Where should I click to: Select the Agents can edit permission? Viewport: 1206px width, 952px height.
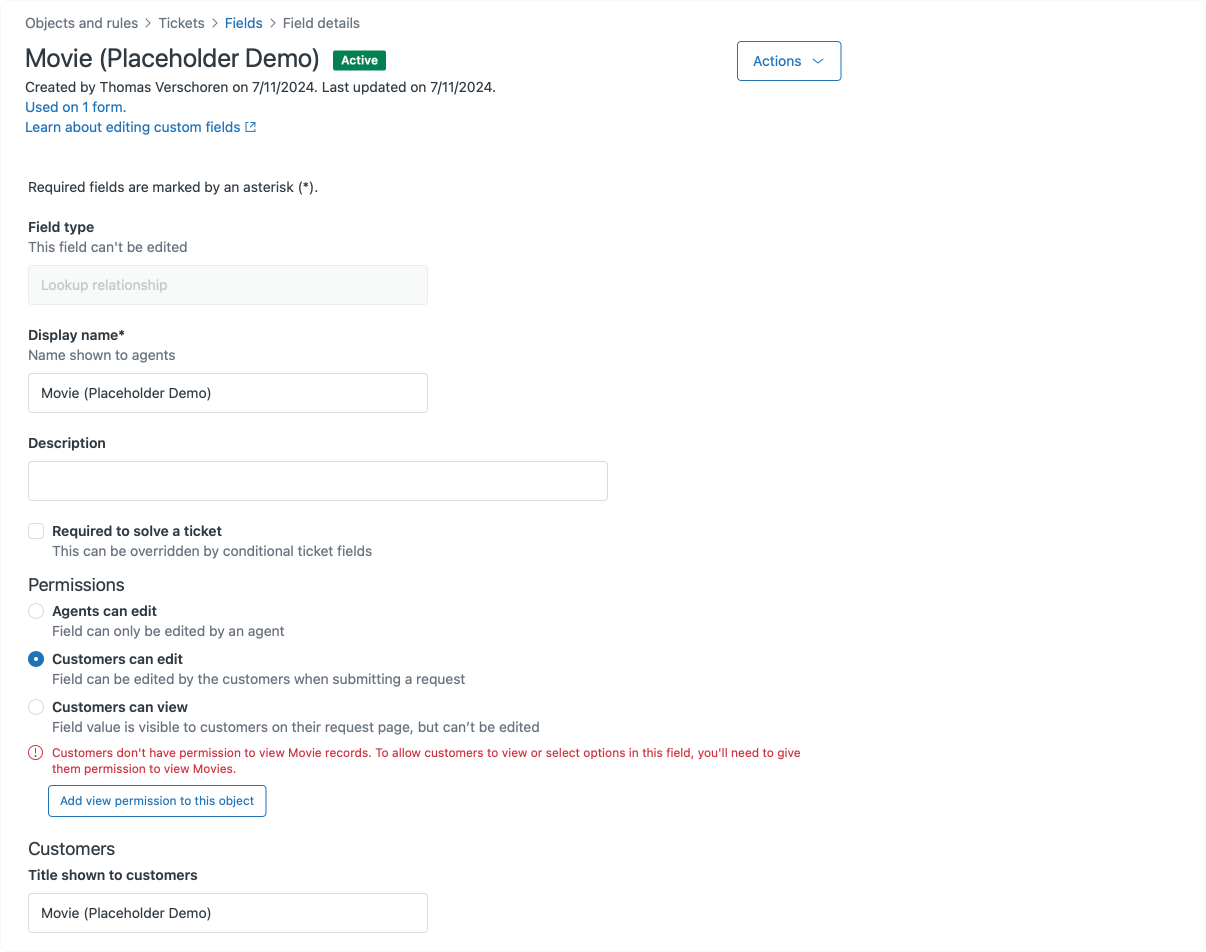click(x=36, y=611)
